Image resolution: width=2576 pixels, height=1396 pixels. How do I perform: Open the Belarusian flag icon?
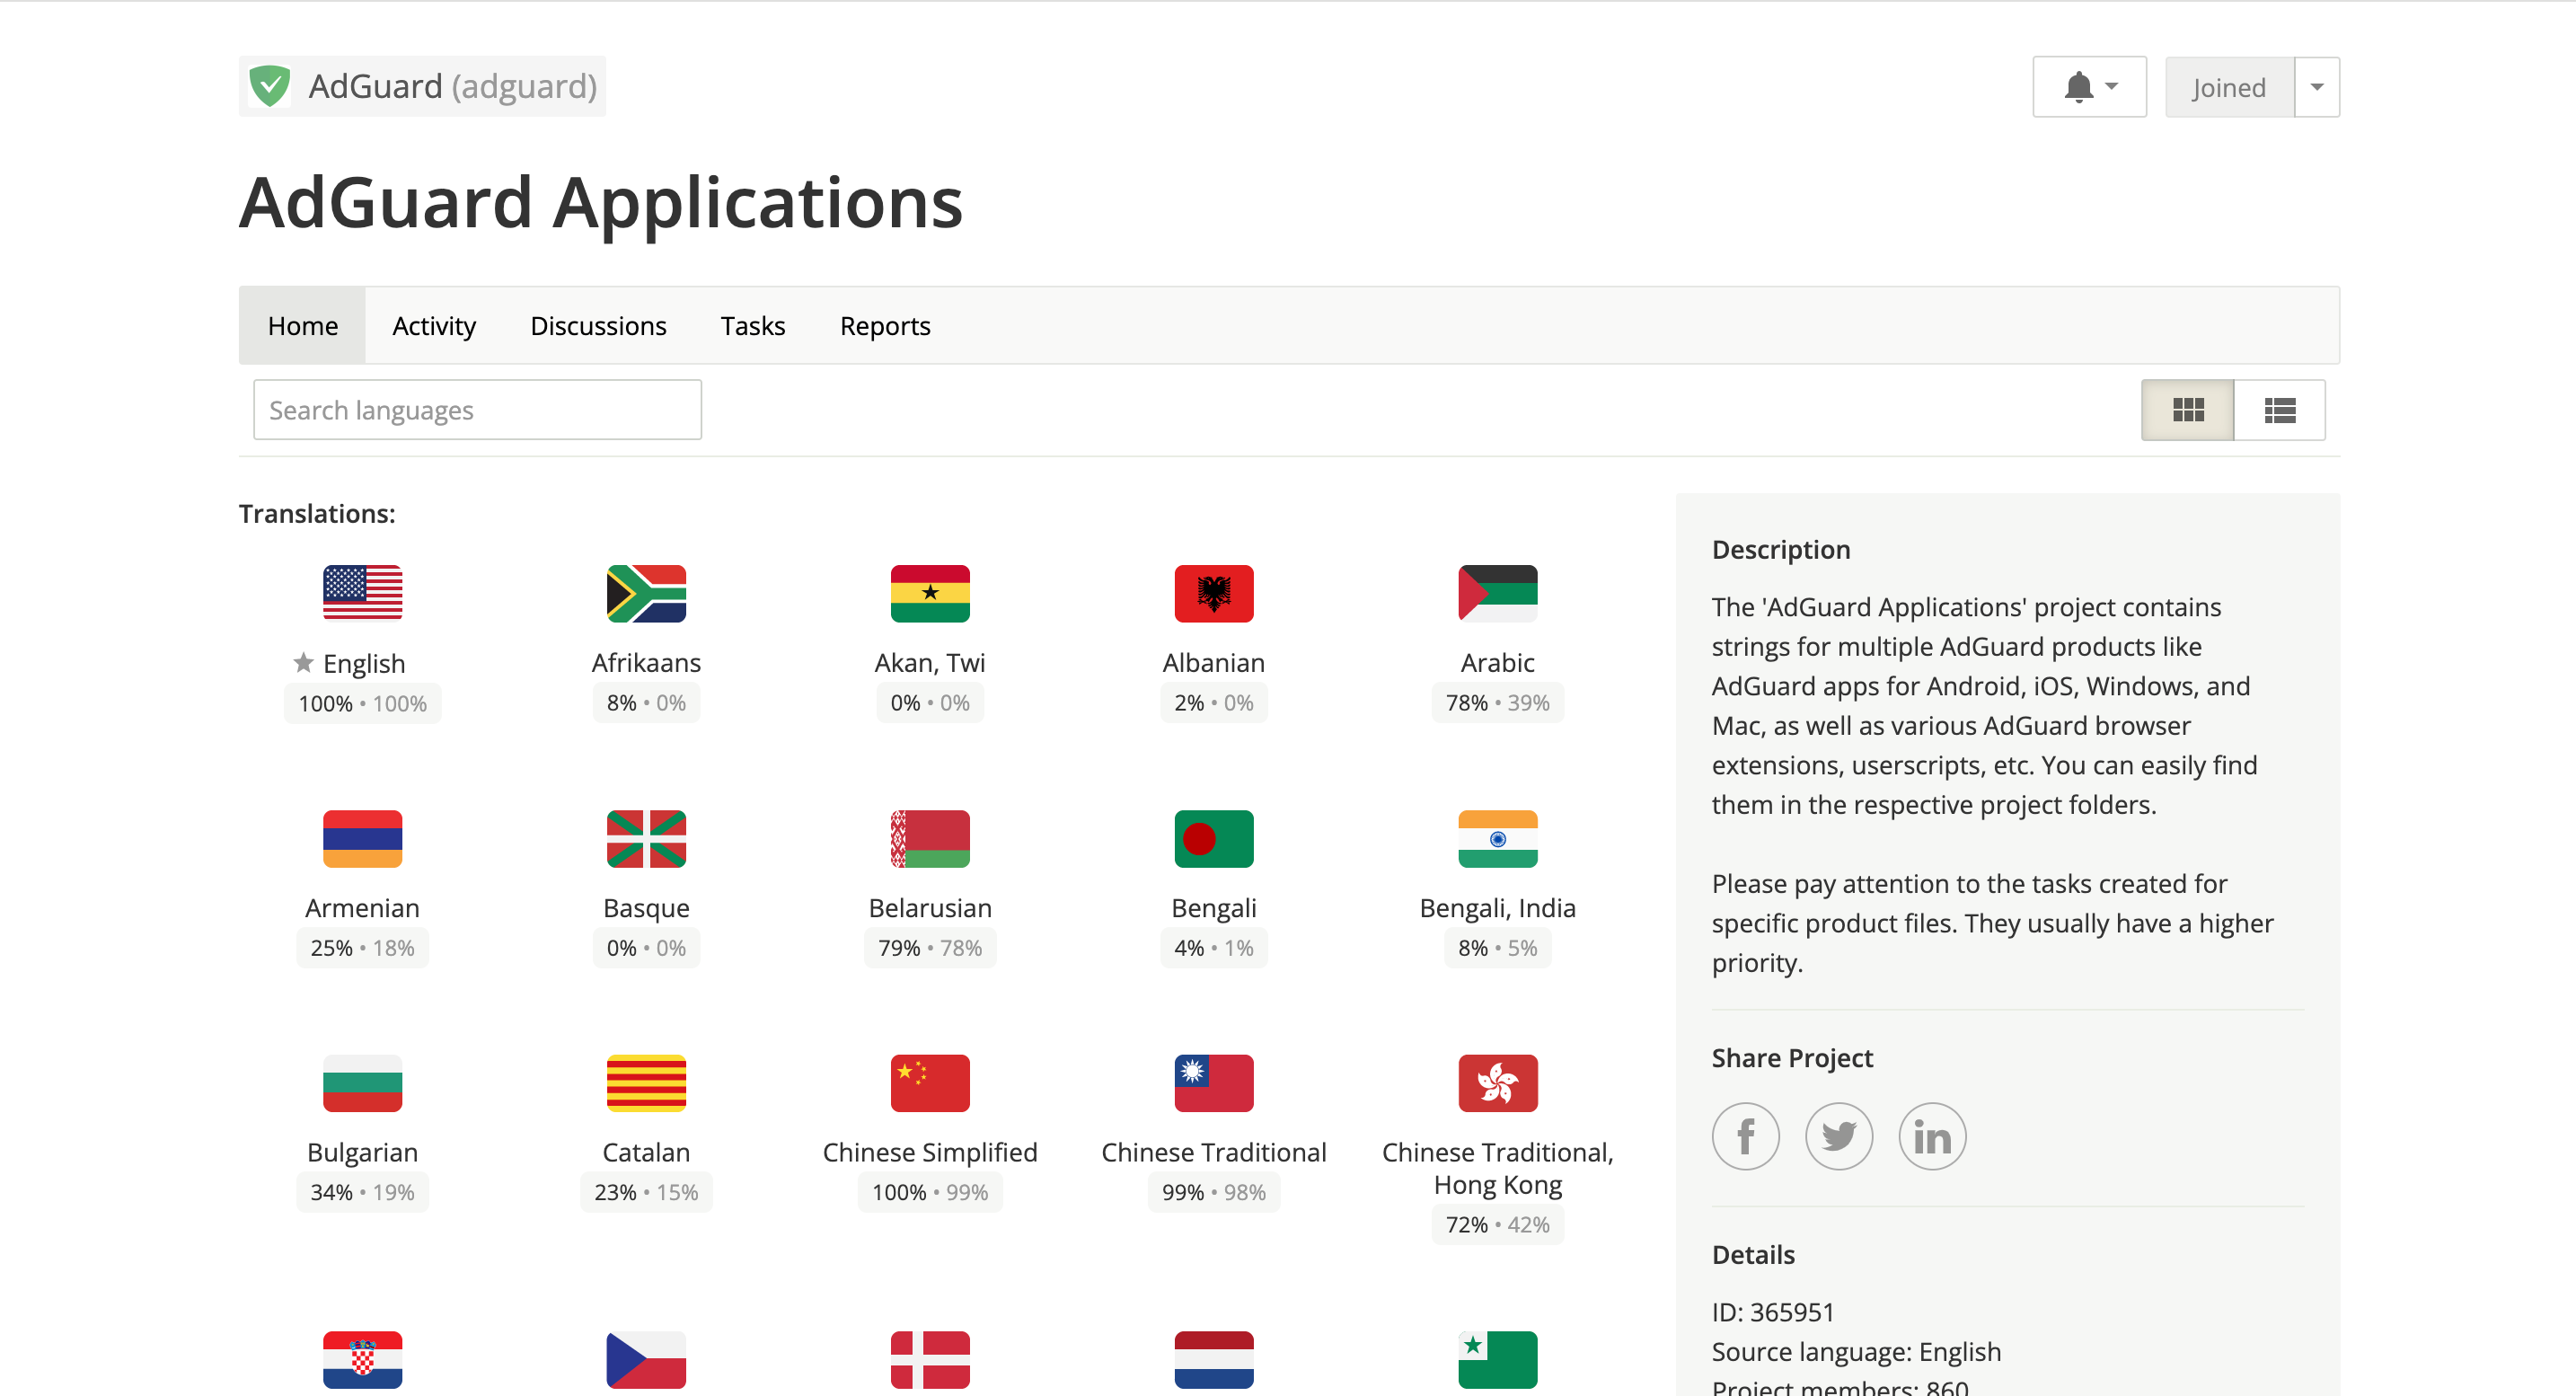[x=930, y=838]
